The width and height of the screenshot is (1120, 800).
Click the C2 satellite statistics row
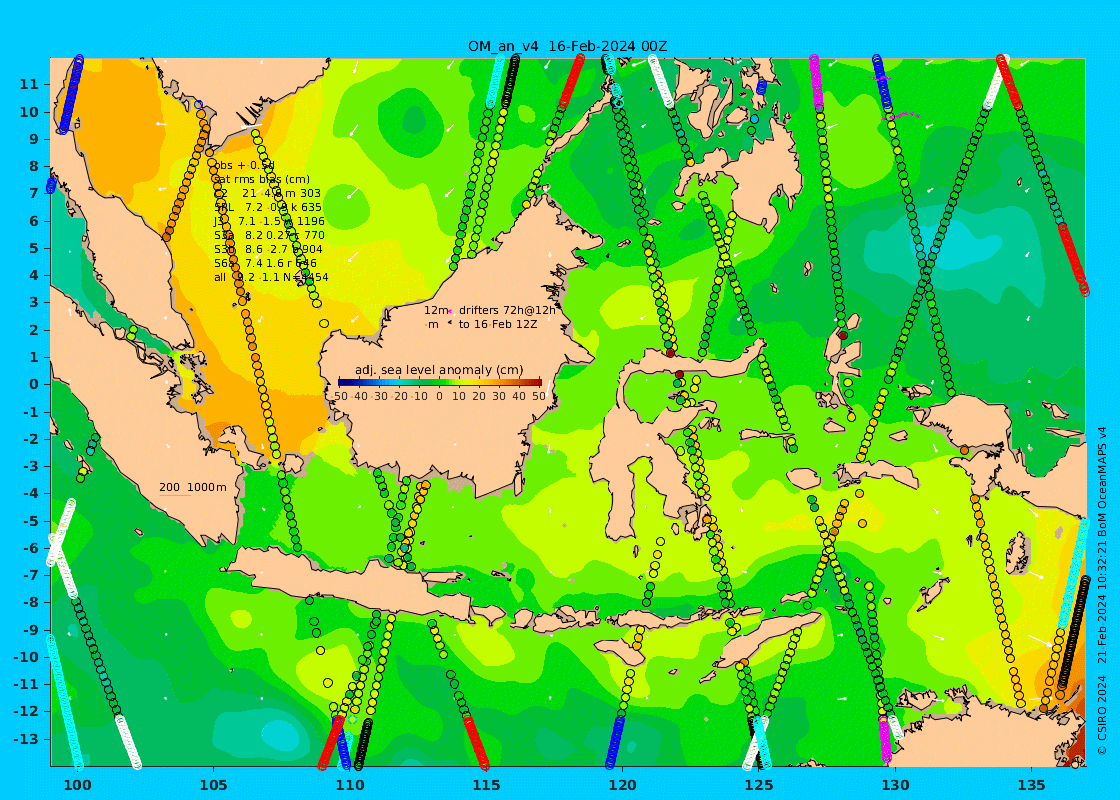(267, 194)
